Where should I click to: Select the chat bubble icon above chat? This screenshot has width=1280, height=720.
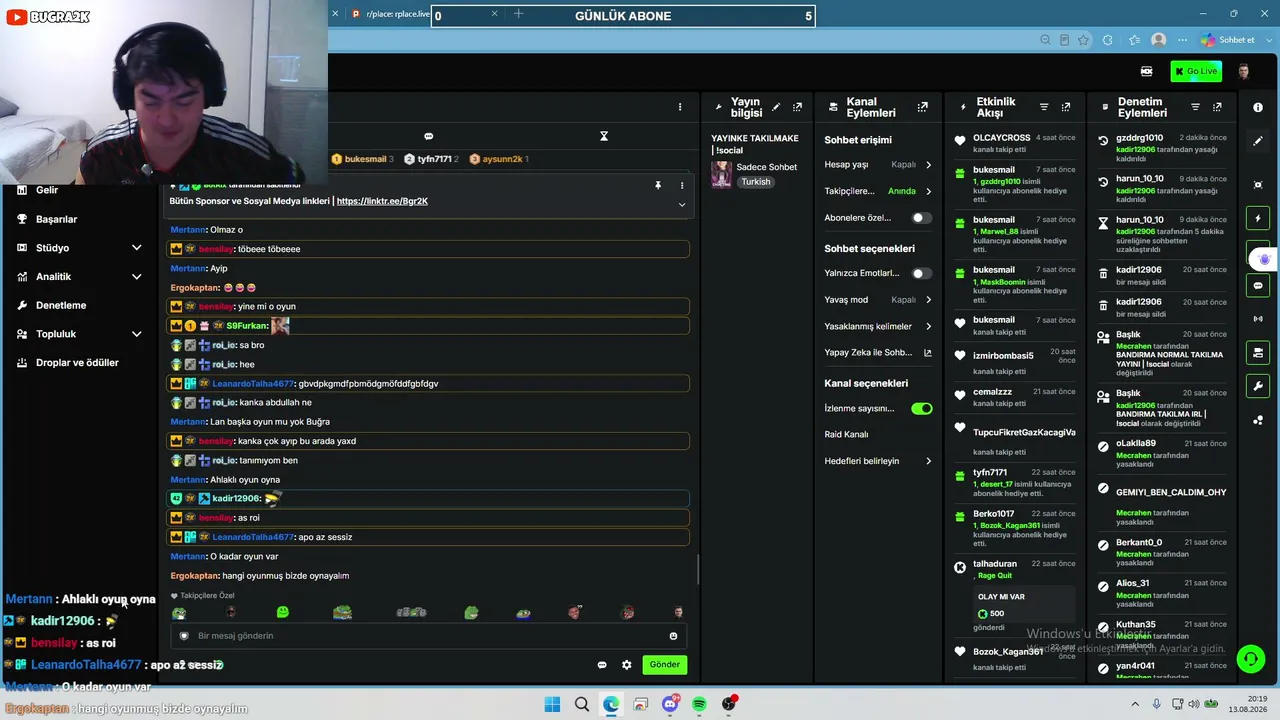(x=429, y=136)
